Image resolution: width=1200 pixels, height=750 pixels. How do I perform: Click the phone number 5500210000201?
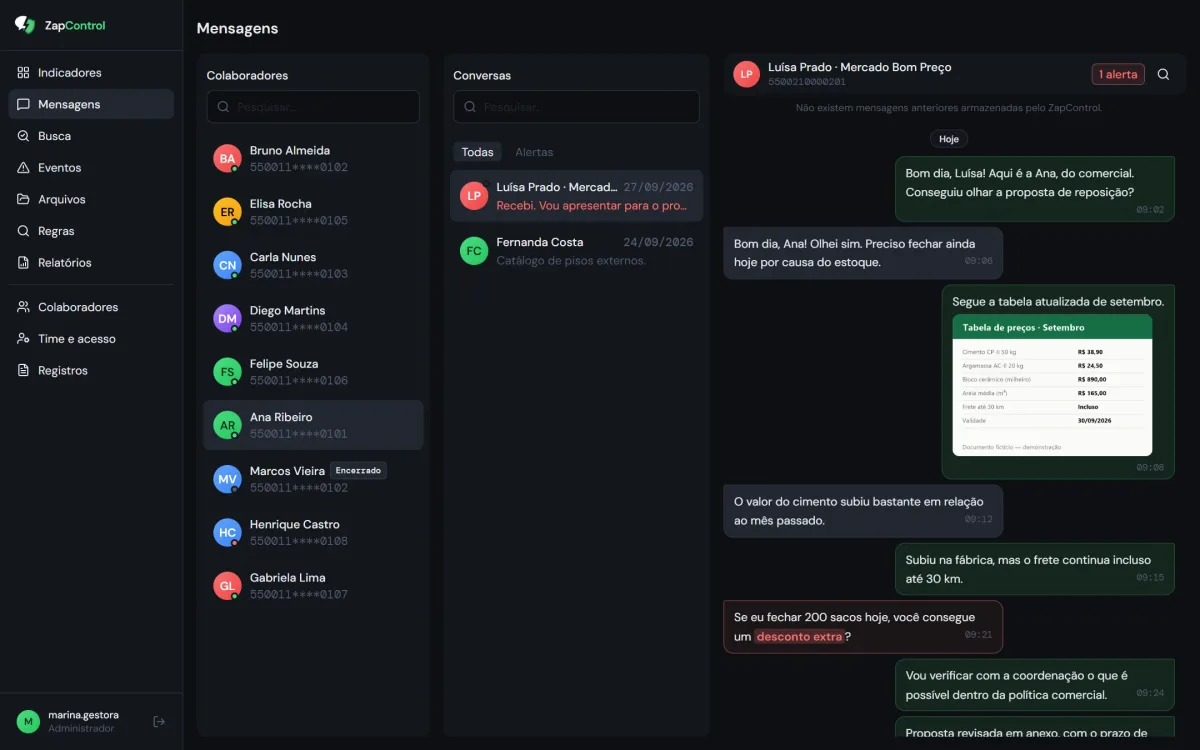coord(807,82)
